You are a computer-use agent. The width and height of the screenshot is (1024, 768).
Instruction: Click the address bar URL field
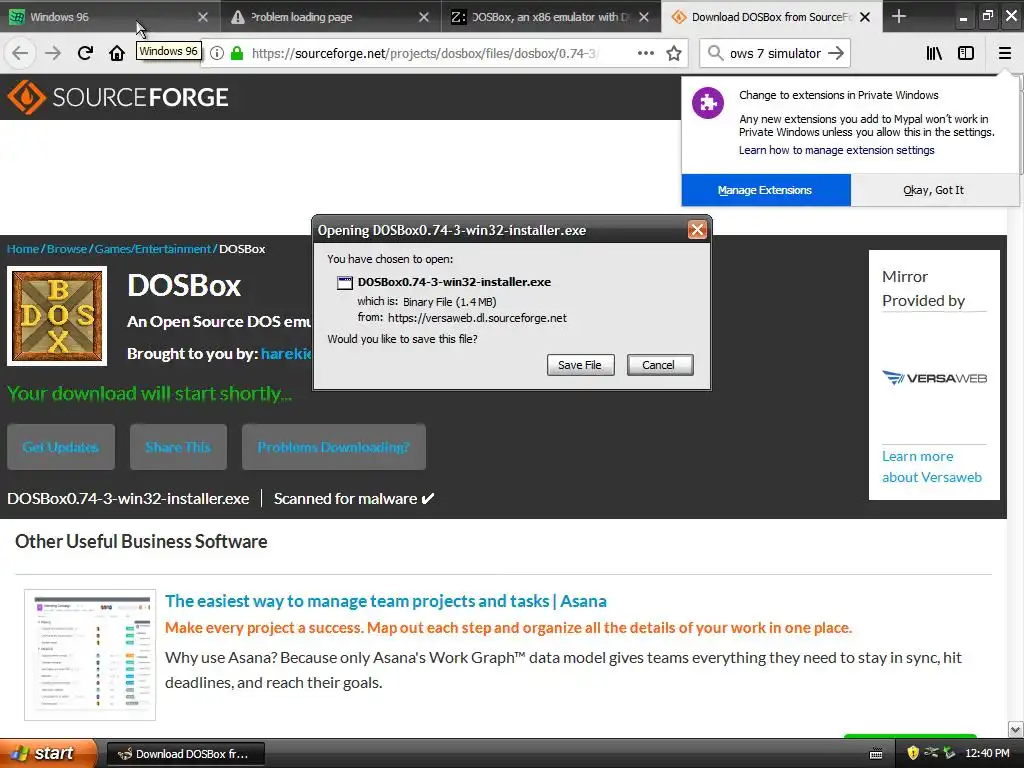(x=424, y=54)
